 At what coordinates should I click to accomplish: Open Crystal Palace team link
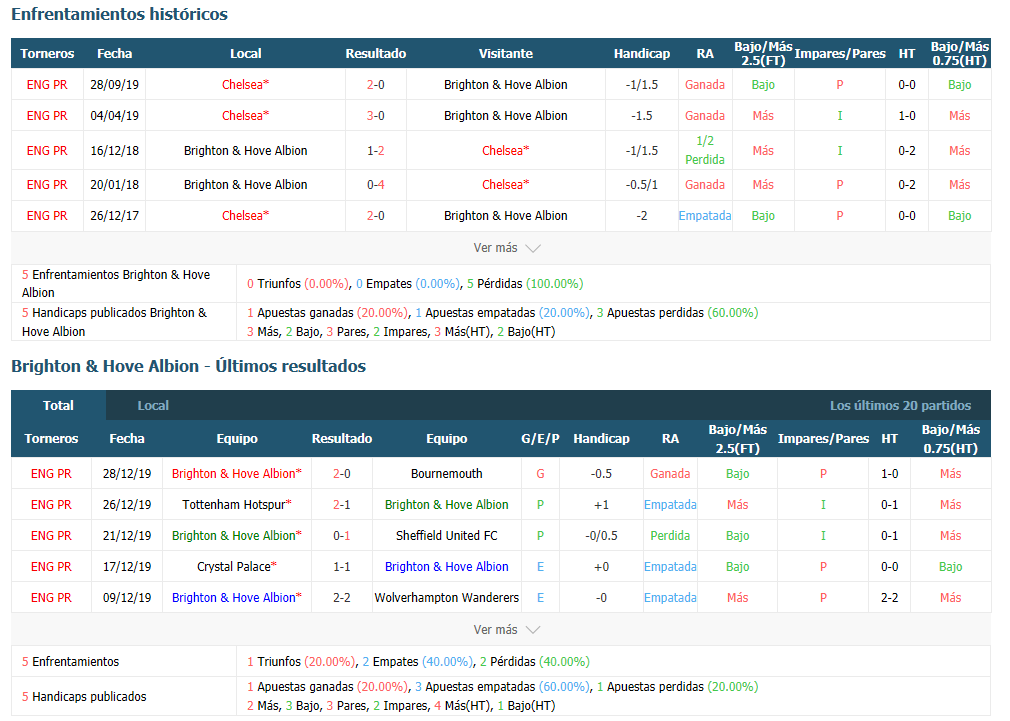[236, 566]
